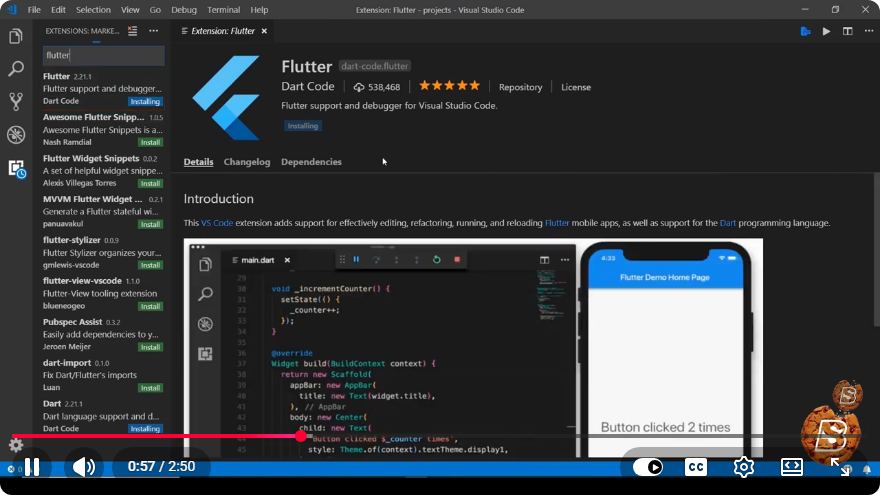Install MVVM Flutter Widget extension
The image size is (880, 495).
pos(150,224)
